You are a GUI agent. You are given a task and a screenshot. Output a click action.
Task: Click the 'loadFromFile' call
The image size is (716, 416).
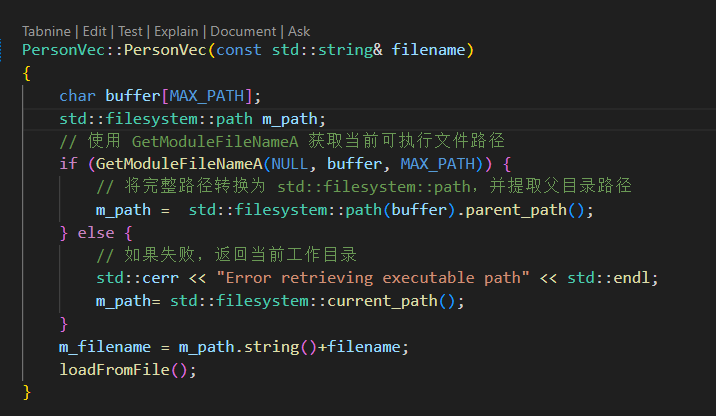coord(114,370)
